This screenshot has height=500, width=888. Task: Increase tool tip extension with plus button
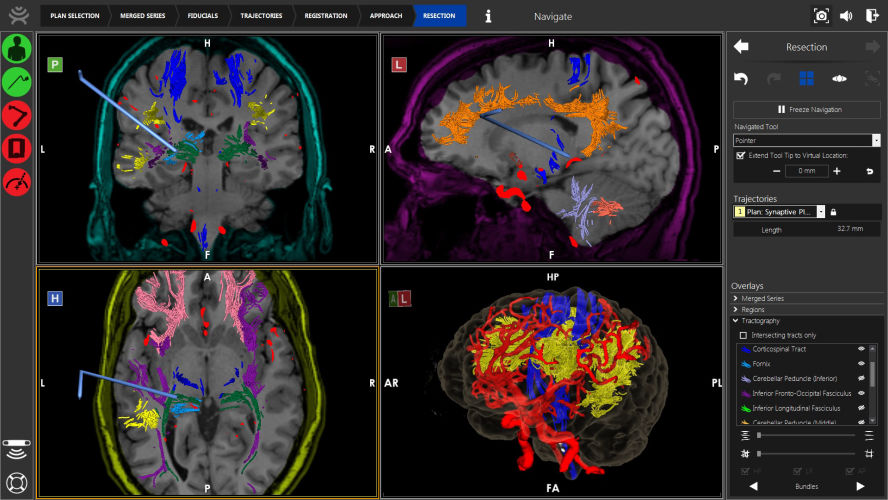click(837, 171)
